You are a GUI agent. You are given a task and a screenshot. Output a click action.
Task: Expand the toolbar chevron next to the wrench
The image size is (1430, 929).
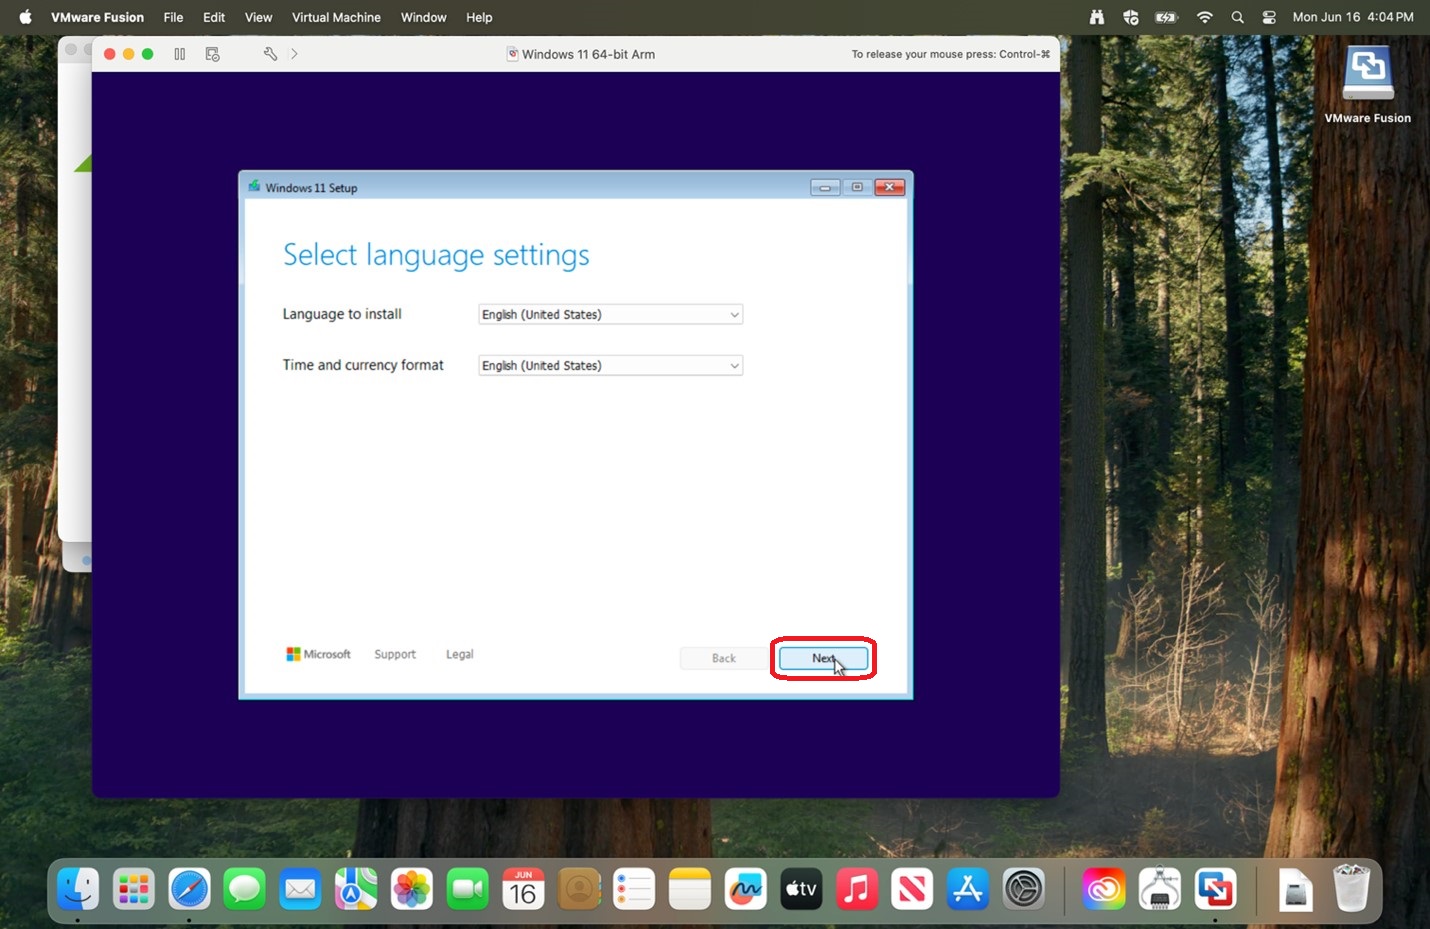(294, 54)
